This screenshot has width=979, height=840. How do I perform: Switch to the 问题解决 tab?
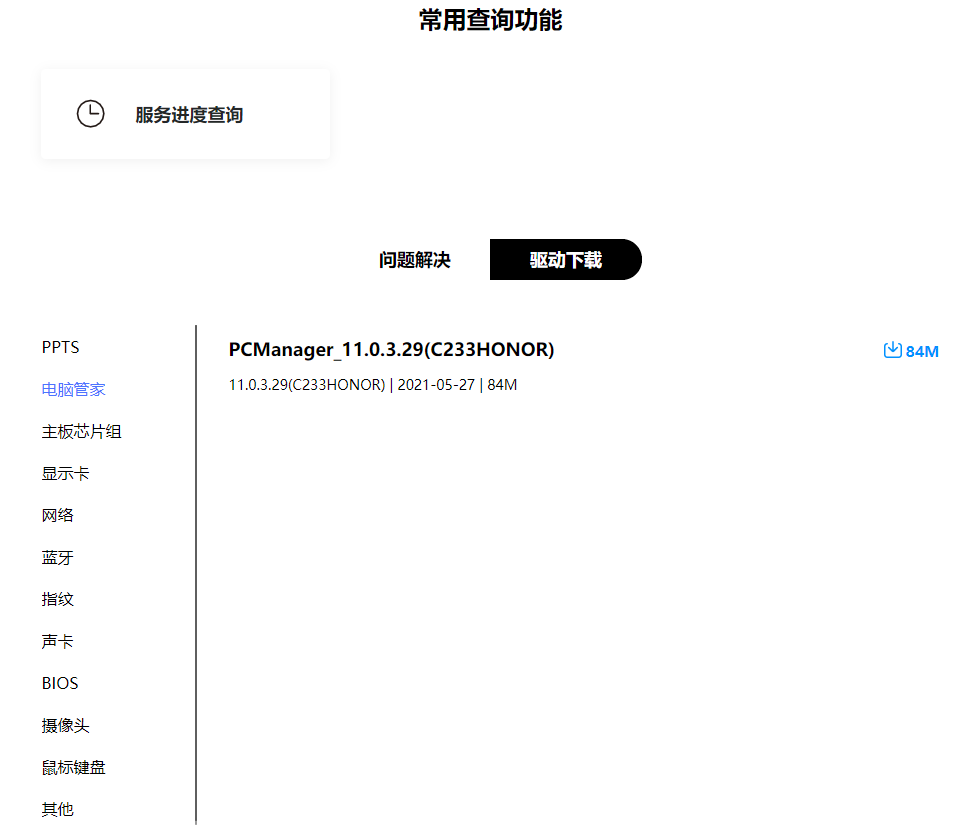point(415,260)
